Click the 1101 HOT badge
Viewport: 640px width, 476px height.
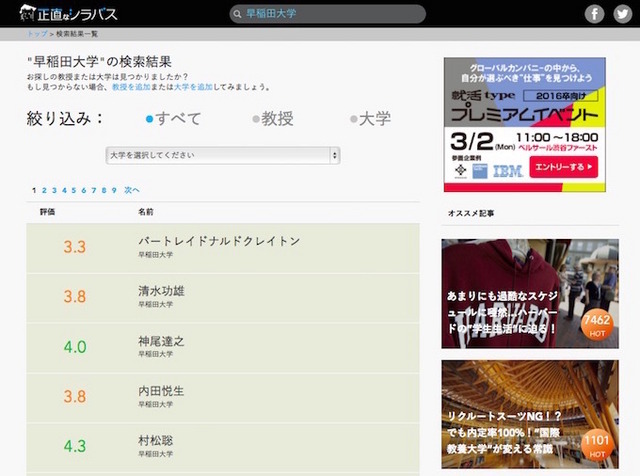coord(597,443)
